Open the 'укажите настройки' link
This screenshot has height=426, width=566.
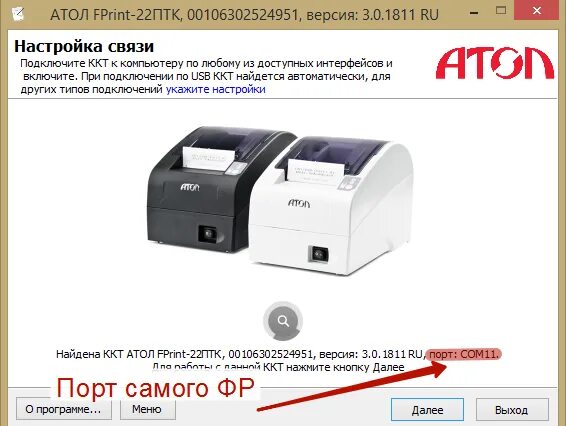[215, 89]
